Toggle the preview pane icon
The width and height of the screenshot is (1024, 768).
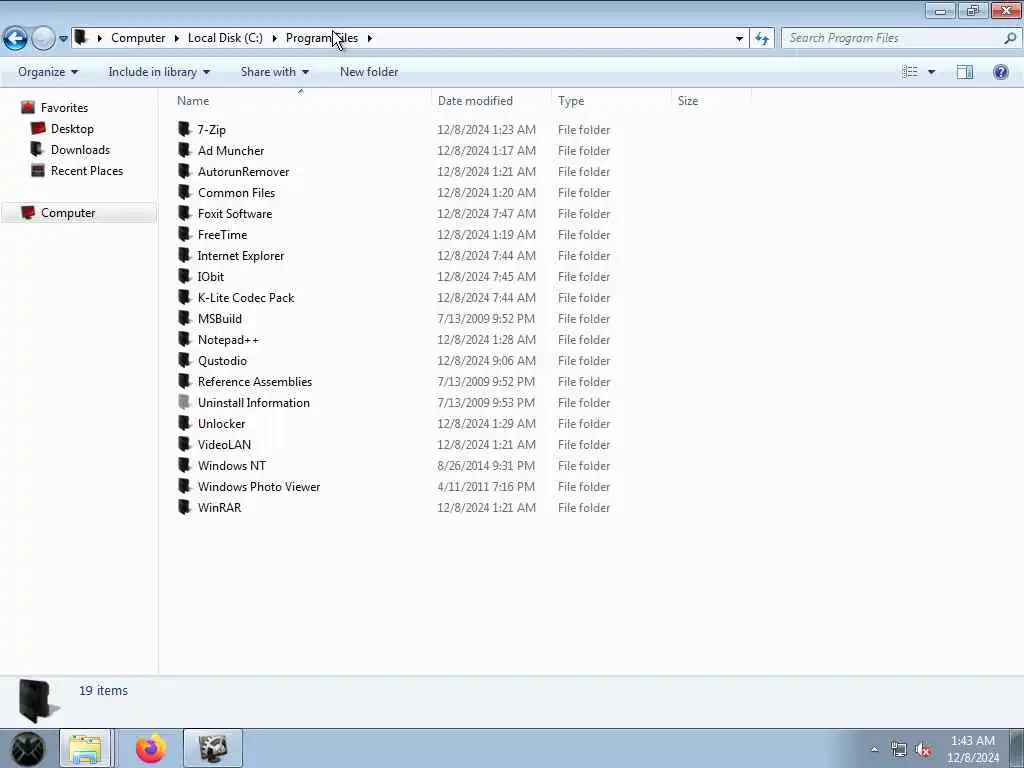(x=965, y=72)
